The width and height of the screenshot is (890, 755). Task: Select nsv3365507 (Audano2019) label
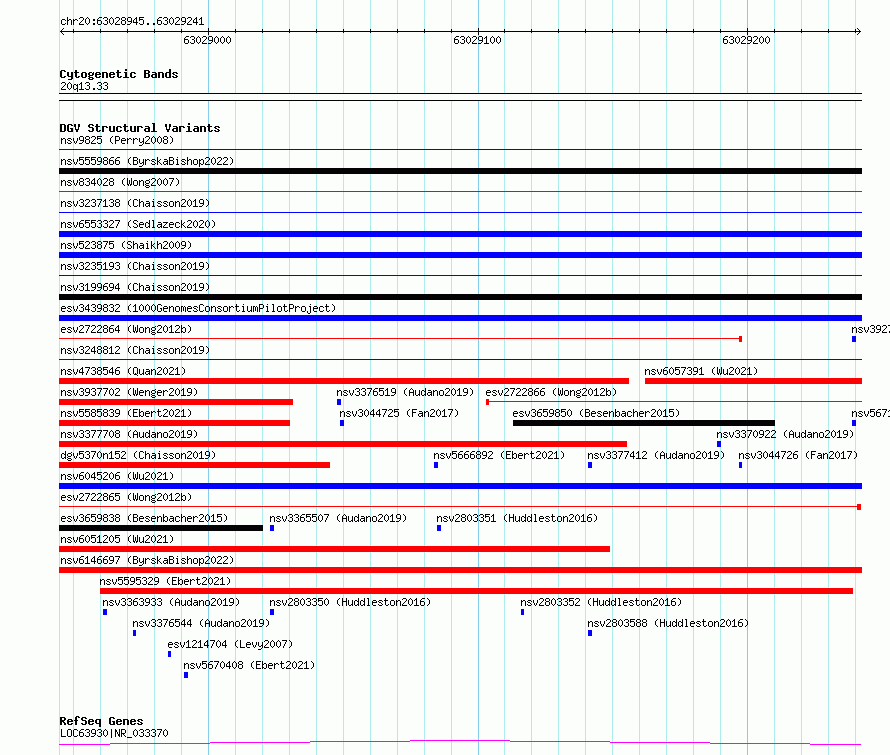pyautogui.click(x=338, y=518)
